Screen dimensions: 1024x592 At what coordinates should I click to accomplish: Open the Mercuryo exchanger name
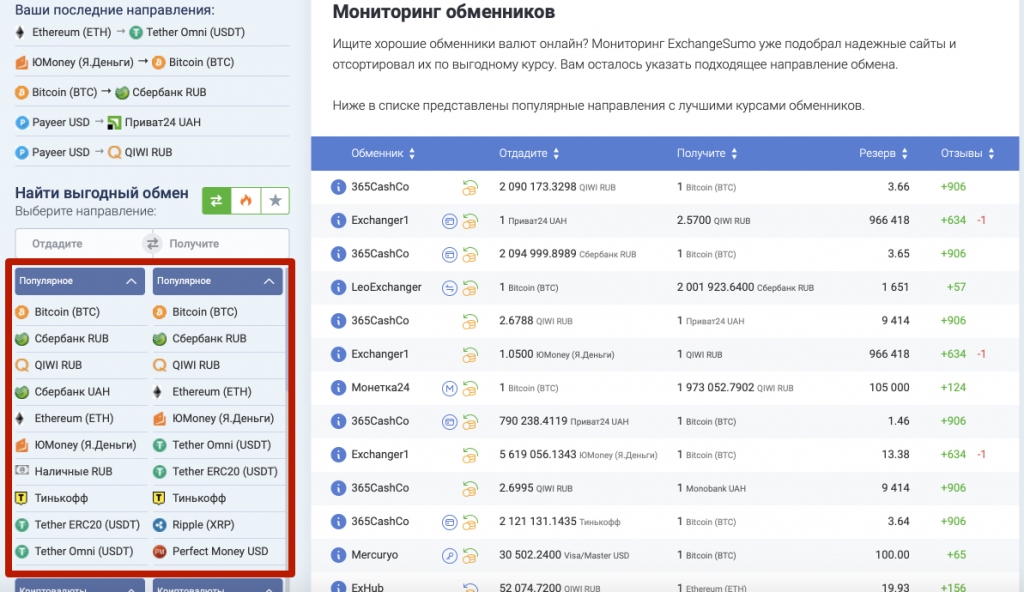pos(374,555)
